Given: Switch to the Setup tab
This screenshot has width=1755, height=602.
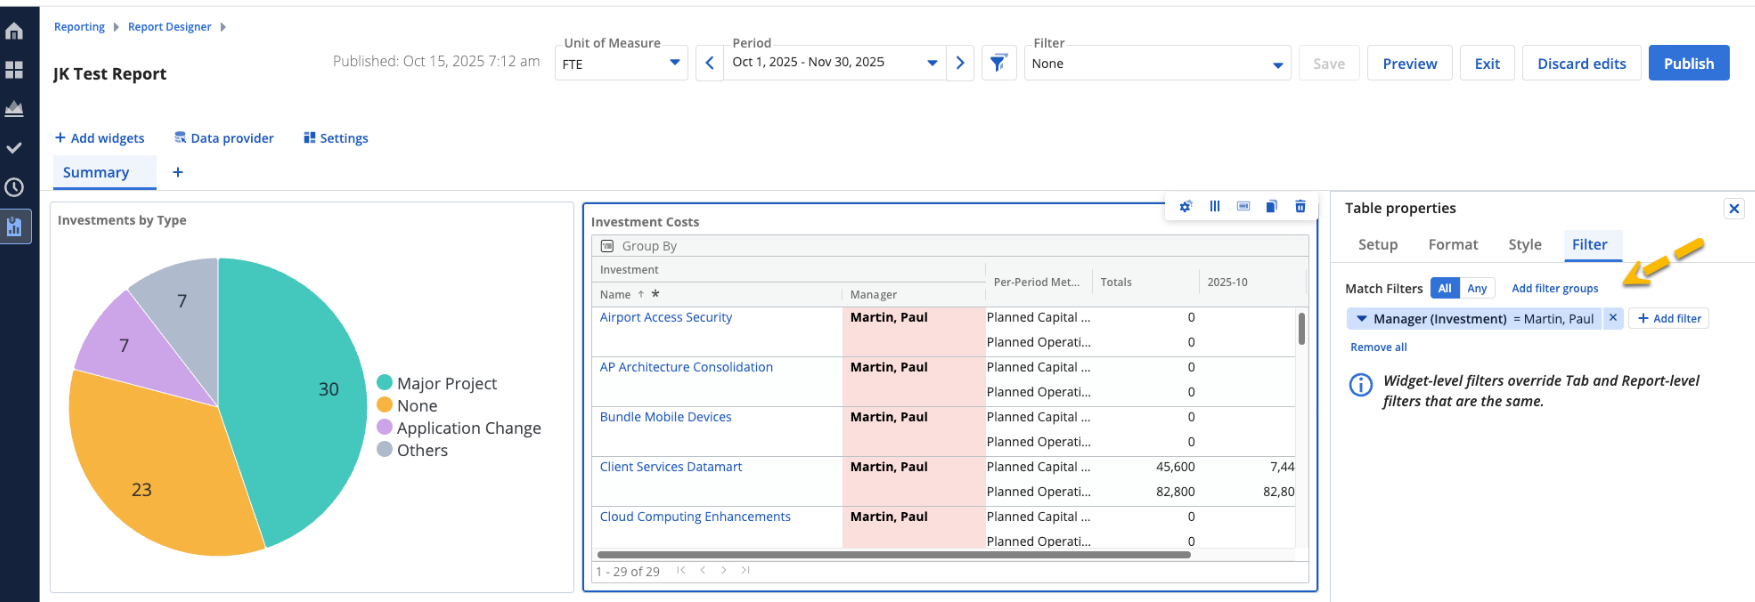Looking at the screenshot, I should (x=1377, y=244).
